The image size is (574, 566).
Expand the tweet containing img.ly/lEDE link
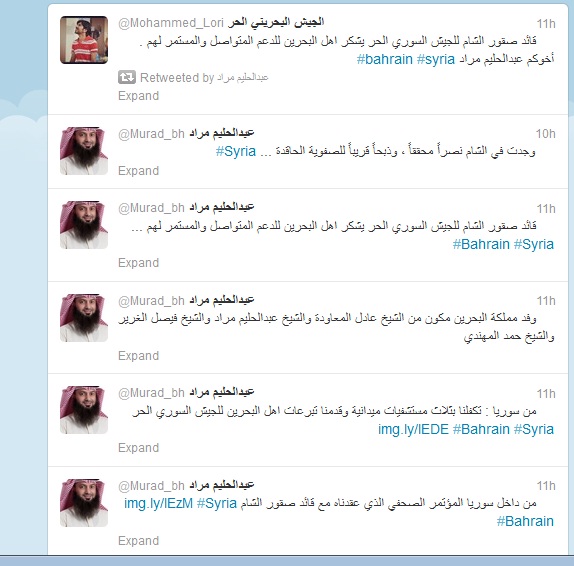coord(138,448)
